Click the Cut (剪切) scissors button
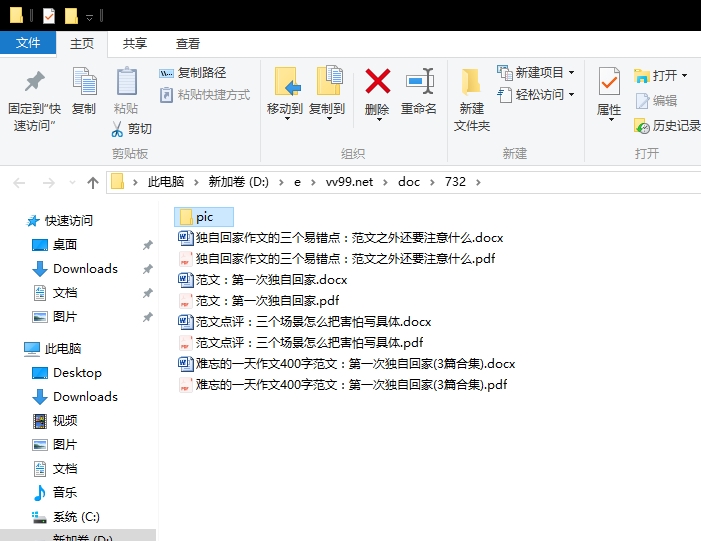 (x=131, y=129)
